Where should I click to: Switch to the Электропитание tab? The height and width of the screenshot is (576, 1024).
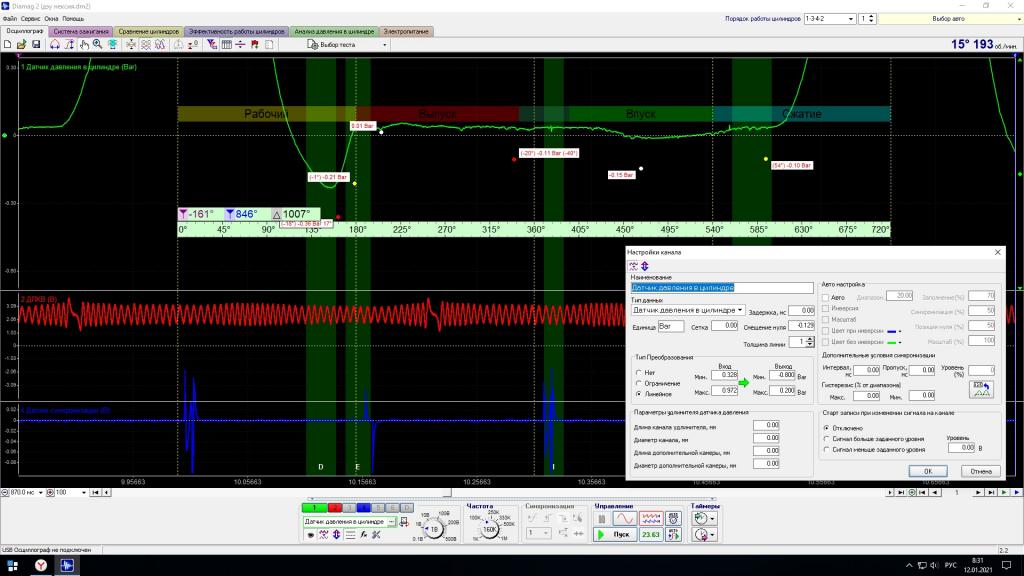tap(406, 31)
